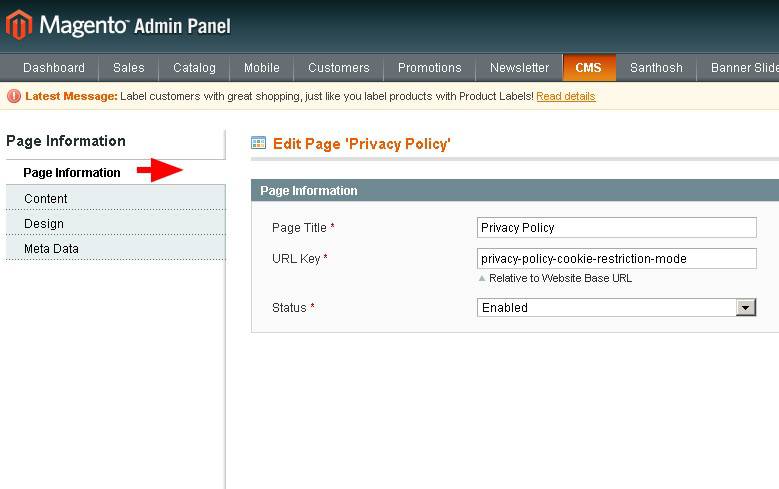Open the Customers menu

pos(339,68)
